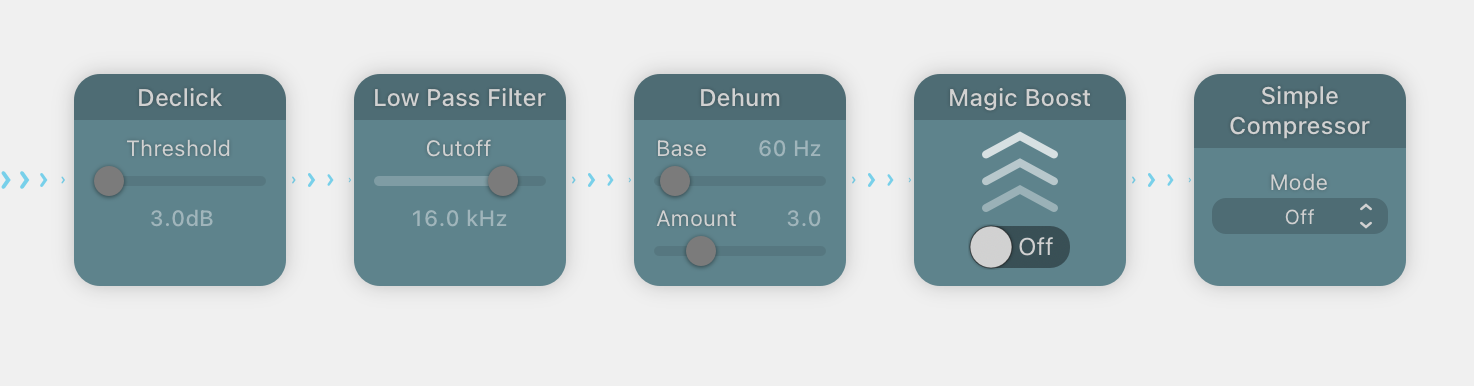Click the arrows between Dehum and Magic Boost

880,180
